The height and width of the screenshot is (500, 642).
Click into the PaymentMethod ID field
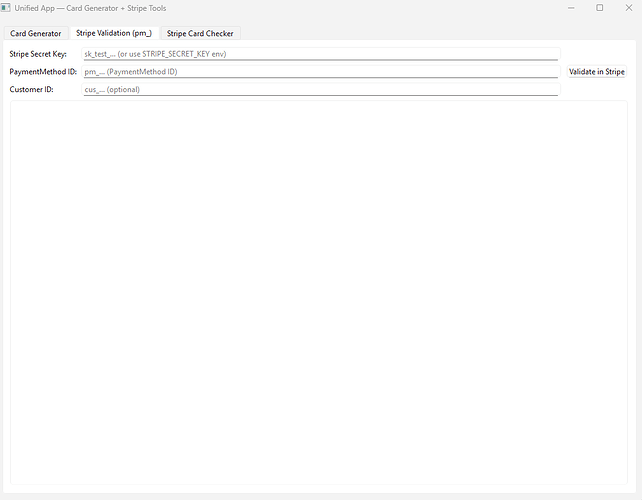pyautogui.click(x=320, y=72)
